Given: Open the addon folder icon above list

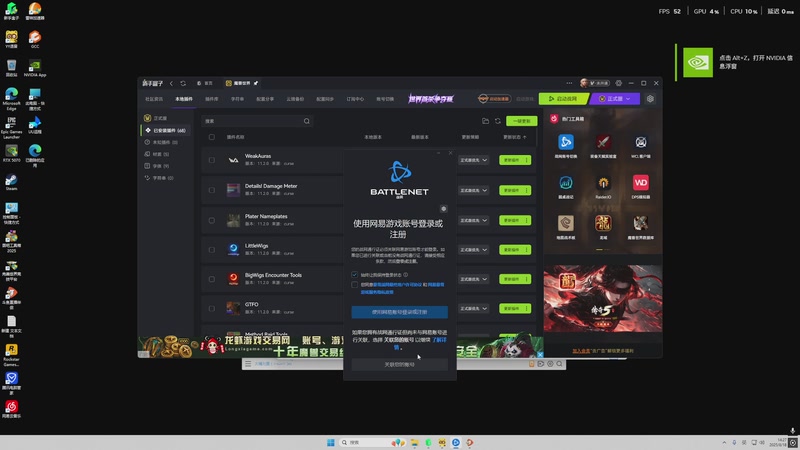Looking at the screenshot, I should pos(485,121).
